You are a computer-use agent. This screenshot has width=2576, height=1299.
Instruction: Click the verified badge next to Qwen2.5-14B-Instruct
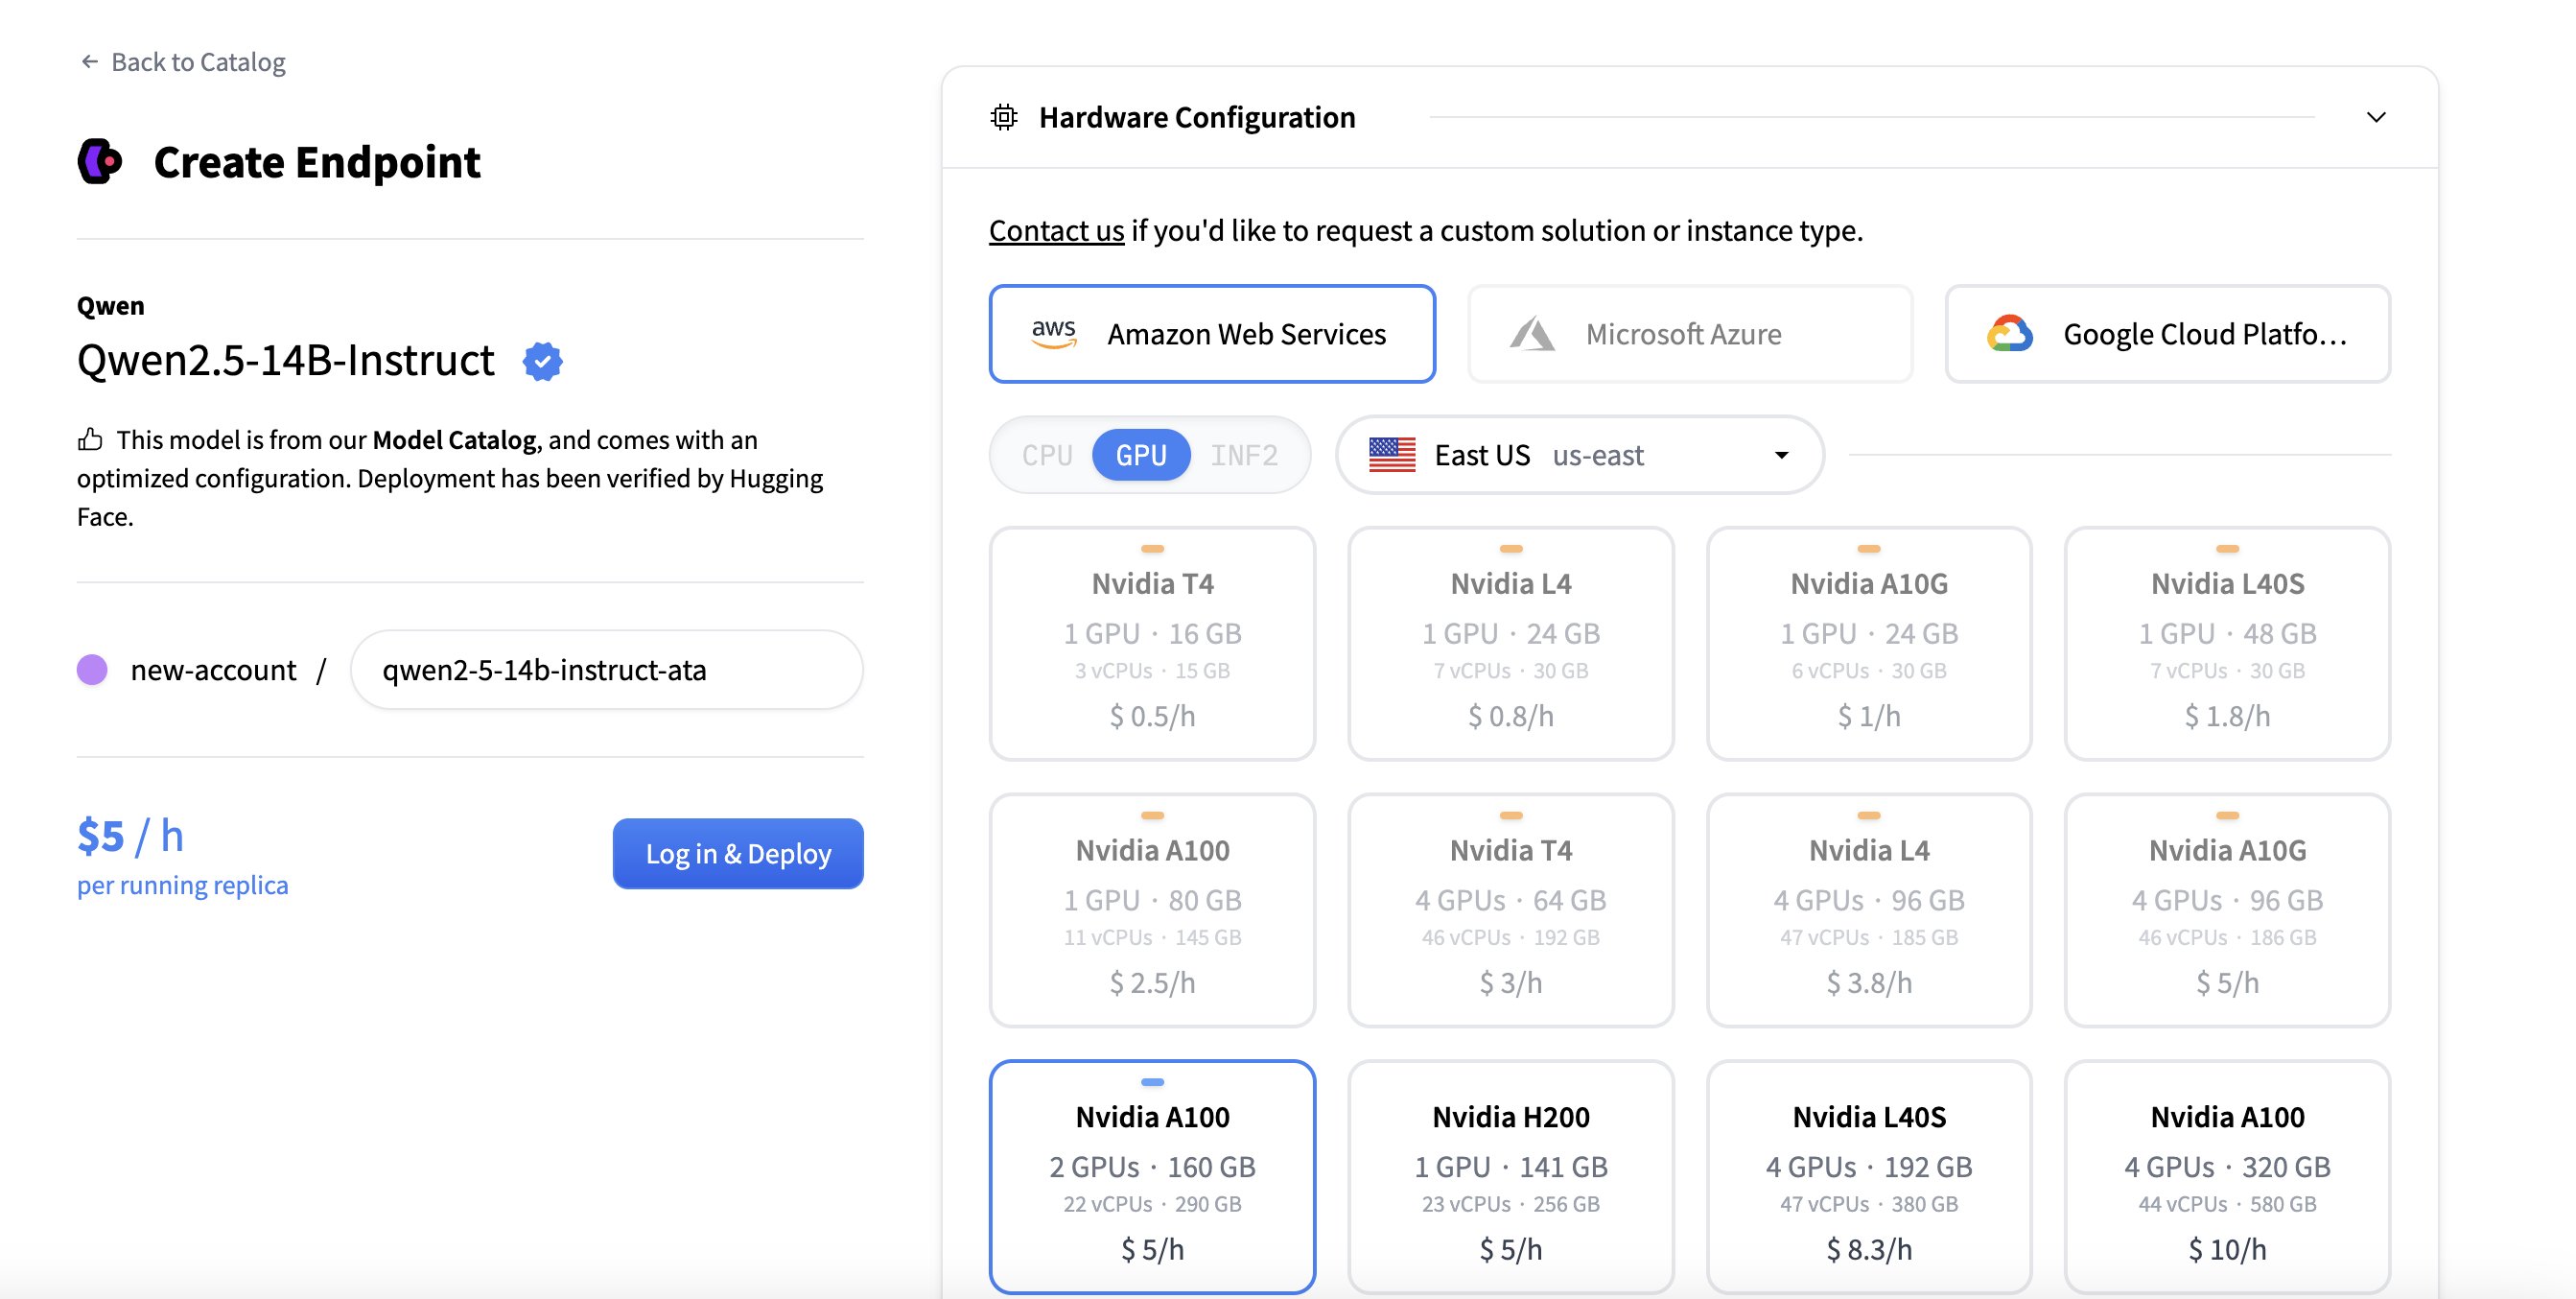pyautogui.click(x=543, y=361)
